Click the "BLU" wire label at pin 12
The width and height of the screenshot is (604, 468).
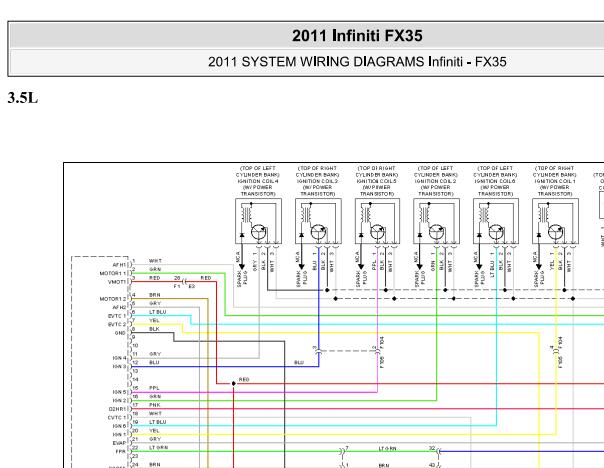tap(154, 362)
